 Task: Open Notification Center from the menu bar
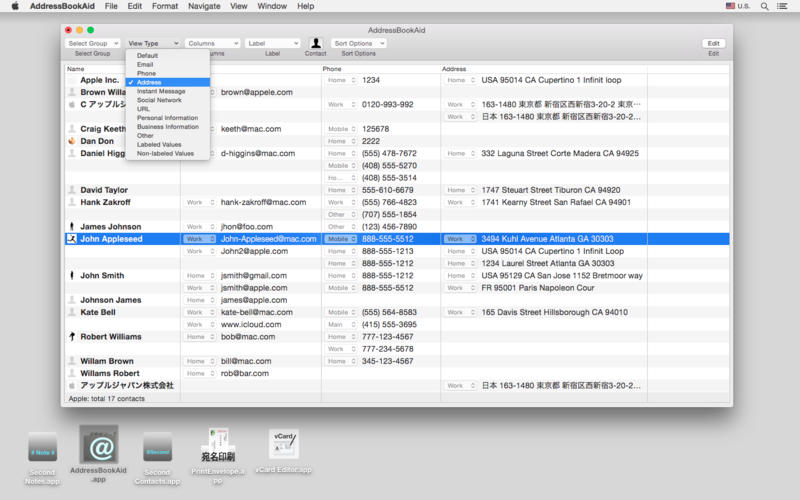(785, 6)
